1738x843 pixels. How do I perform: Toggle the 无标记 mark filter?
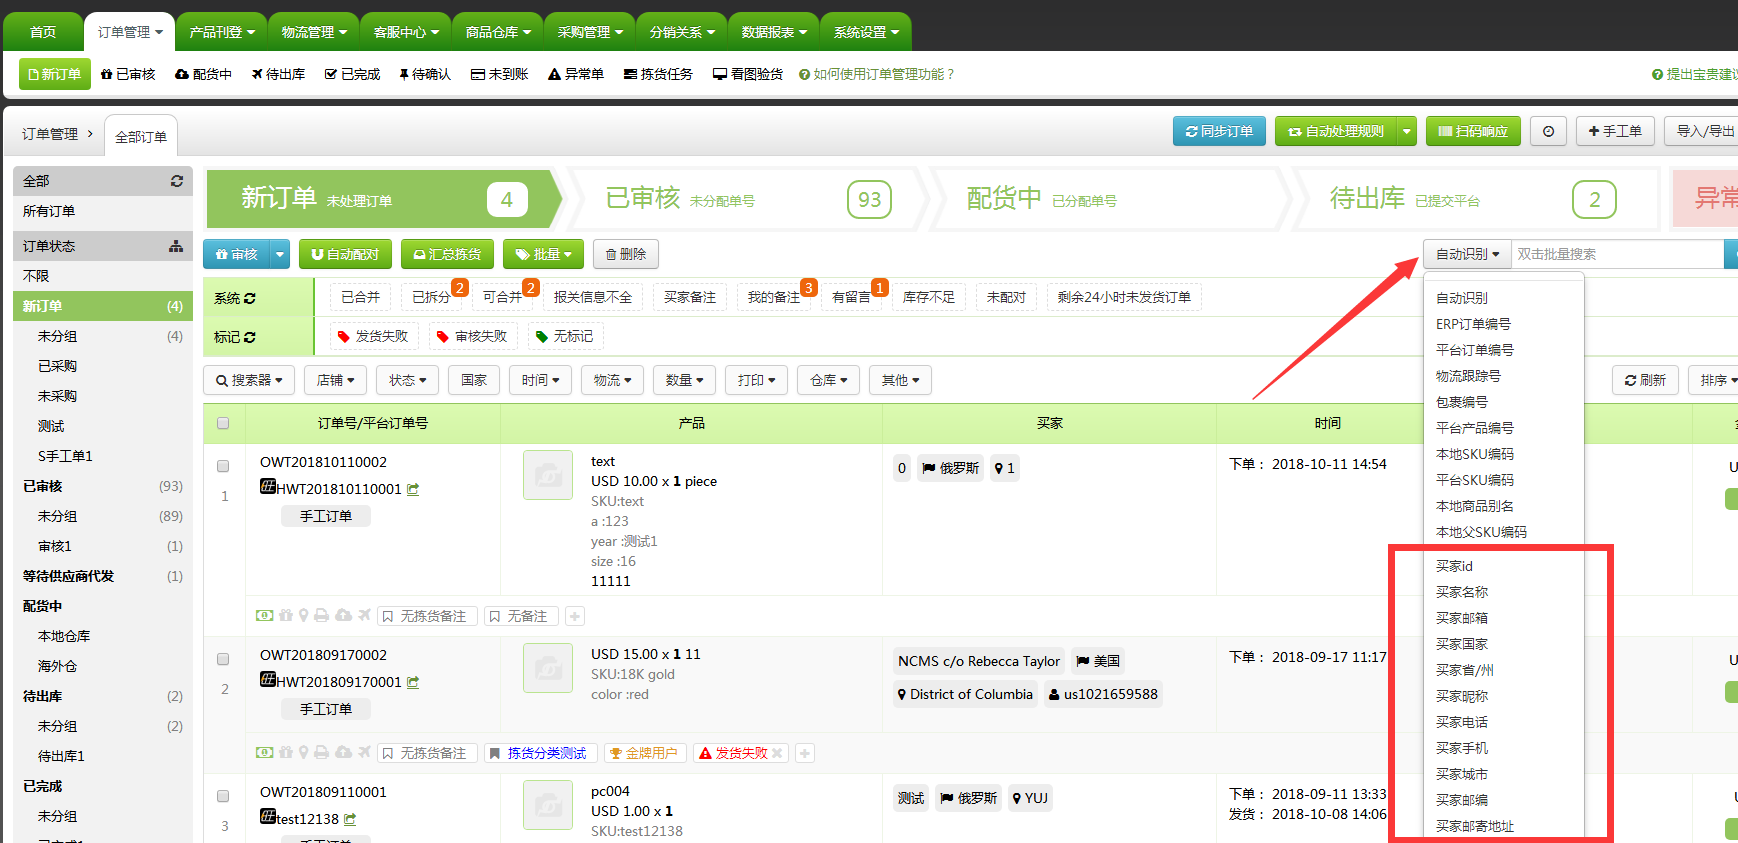point(565,336)
